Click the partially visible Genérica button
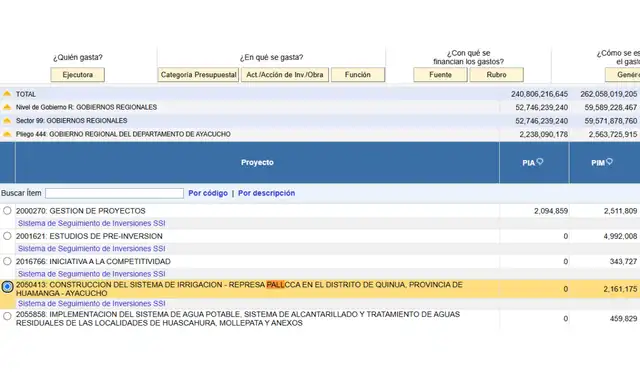Image resolution: width=640 pixels, height=376 pixels. point(622,75)
